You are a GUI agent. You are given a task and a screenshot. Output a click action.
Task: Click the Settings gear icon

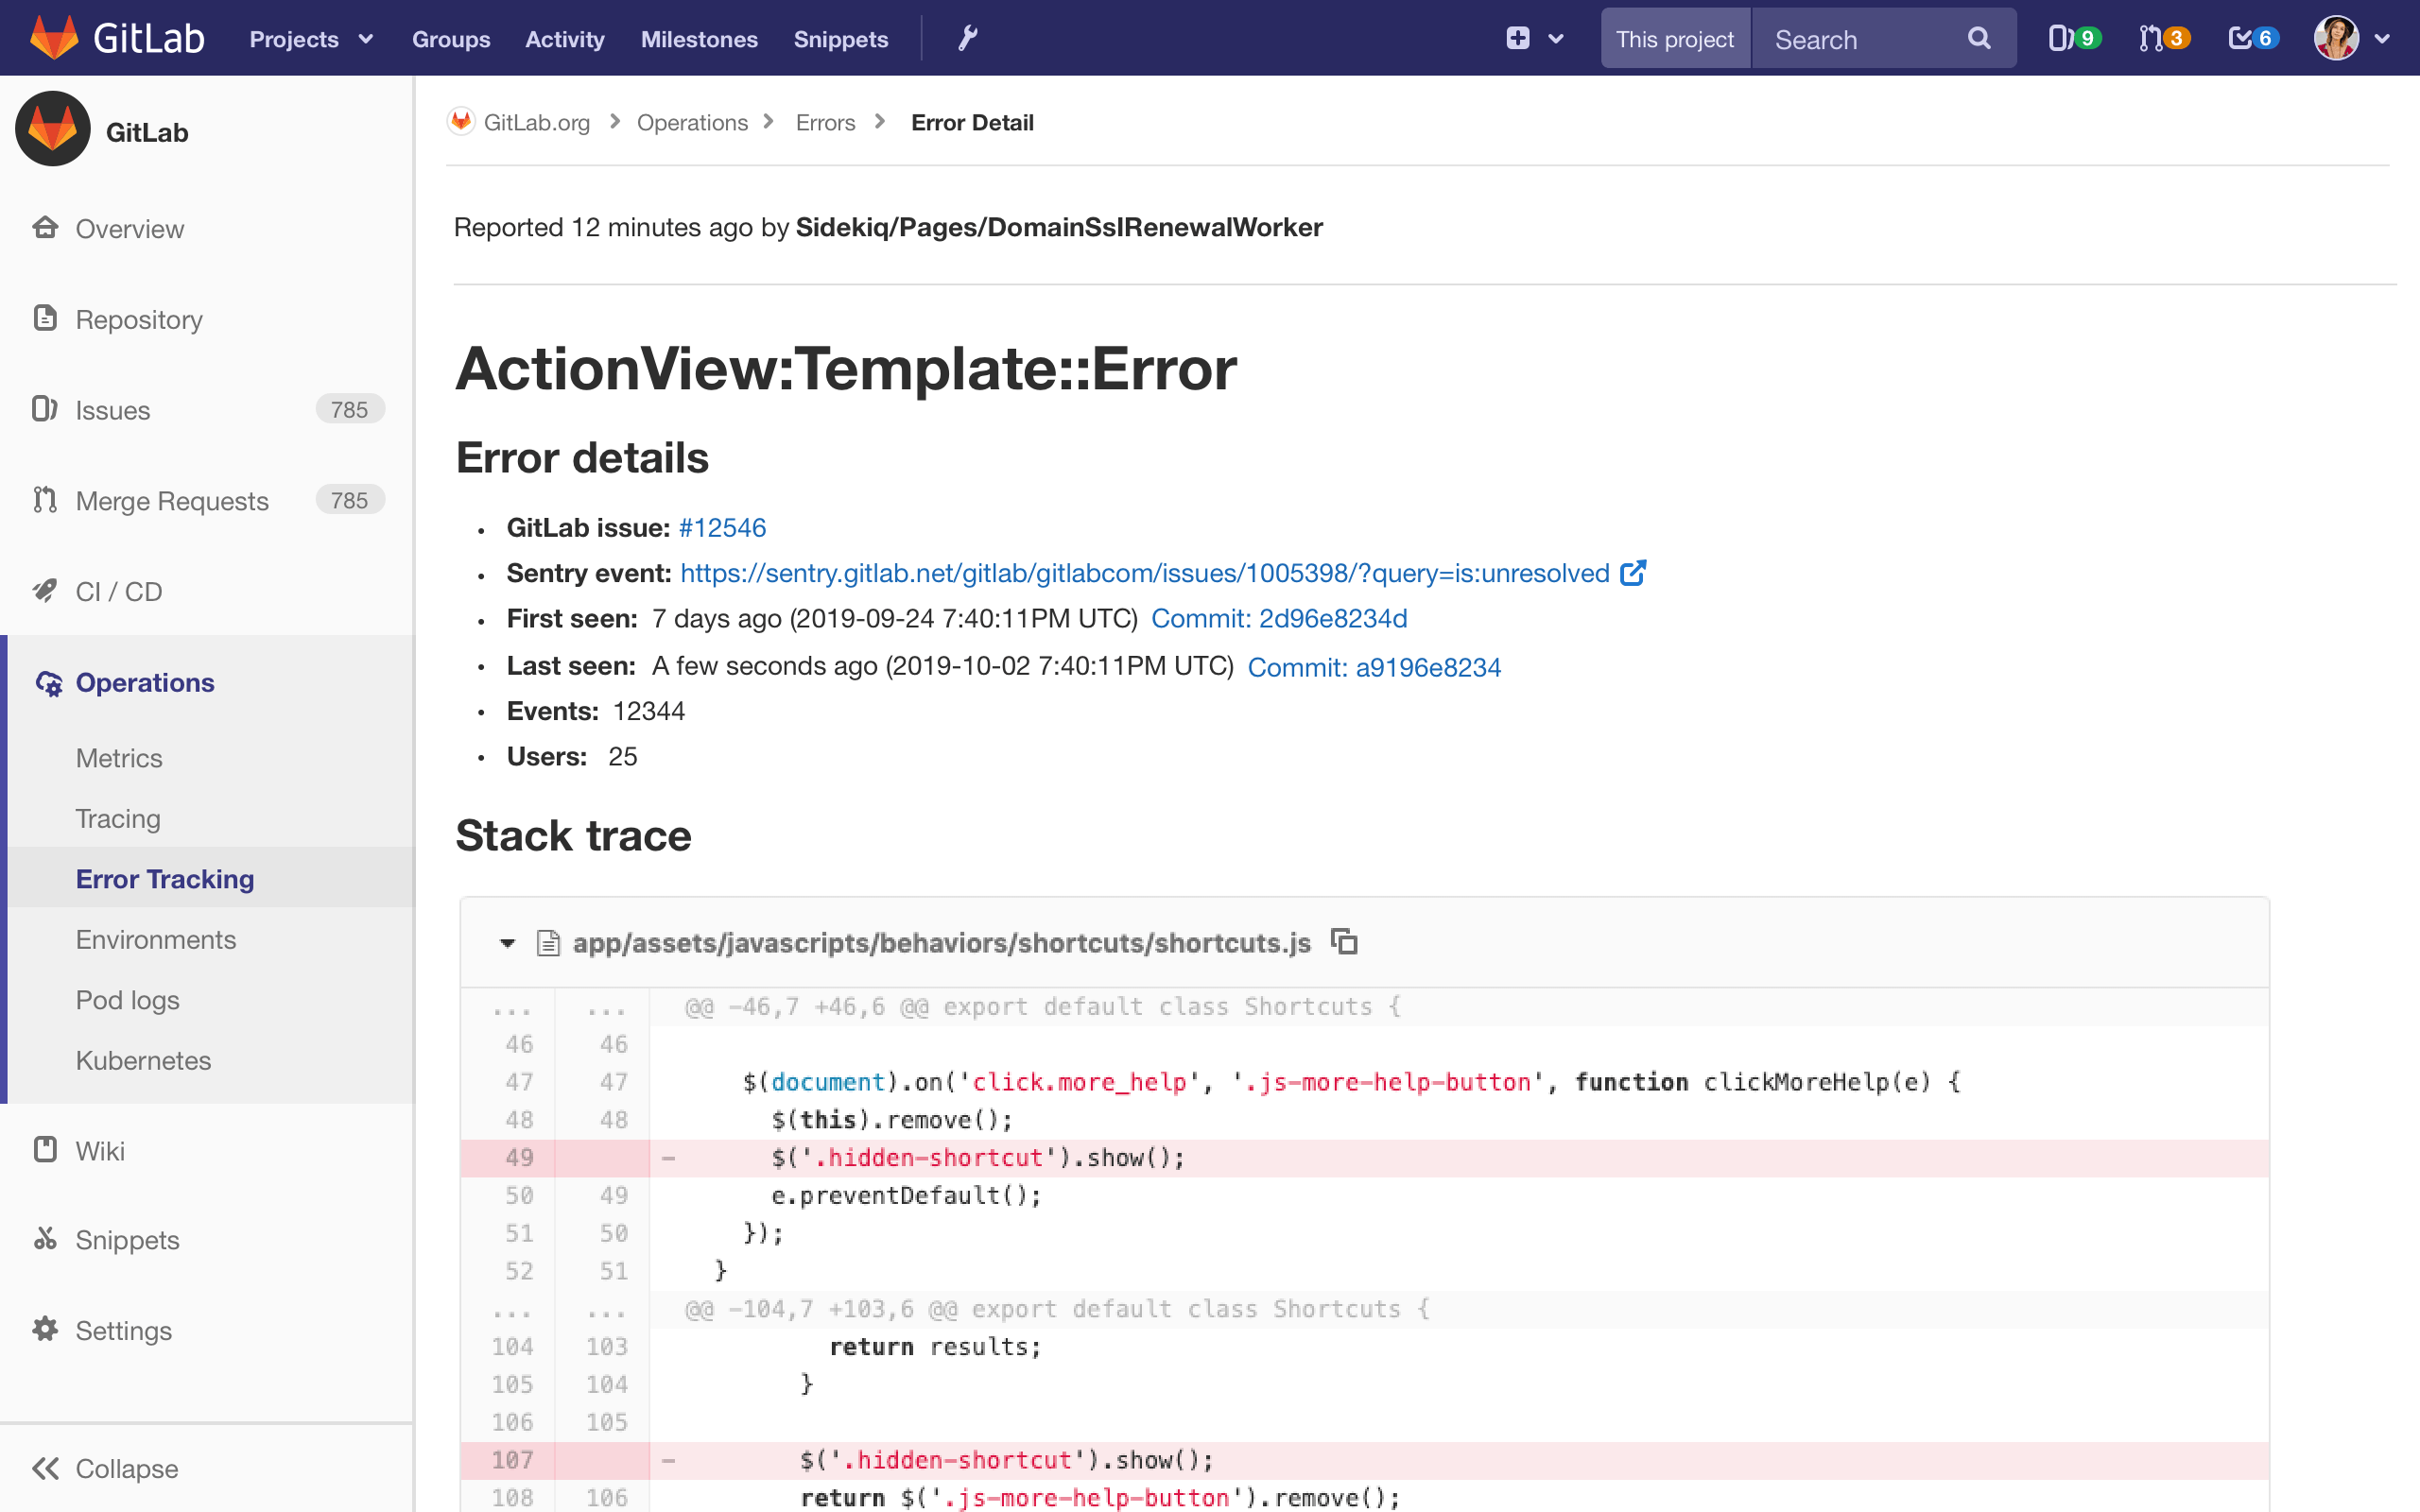click(x=45, y=1329)
